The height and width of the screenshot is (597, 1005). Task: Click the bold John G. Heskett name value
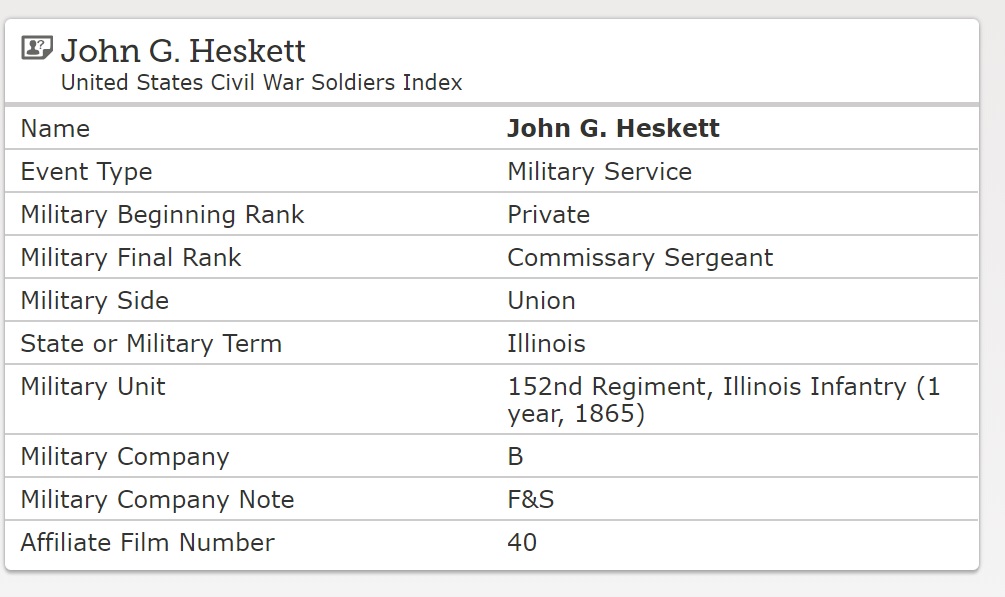pos(613,129)
